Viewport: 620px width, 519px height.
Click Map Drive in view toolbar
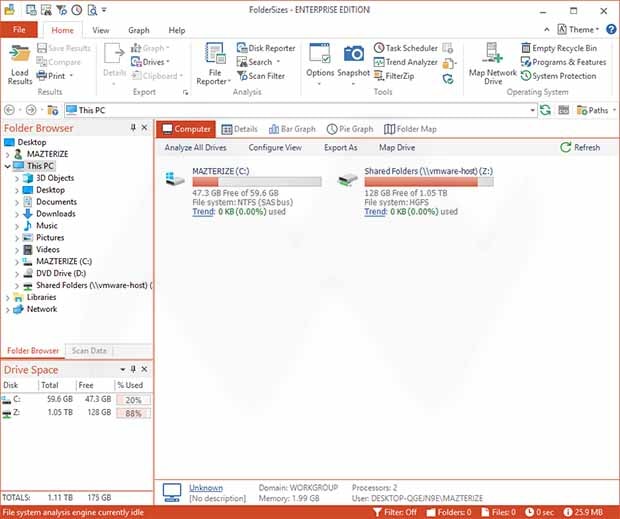point(397,147)
